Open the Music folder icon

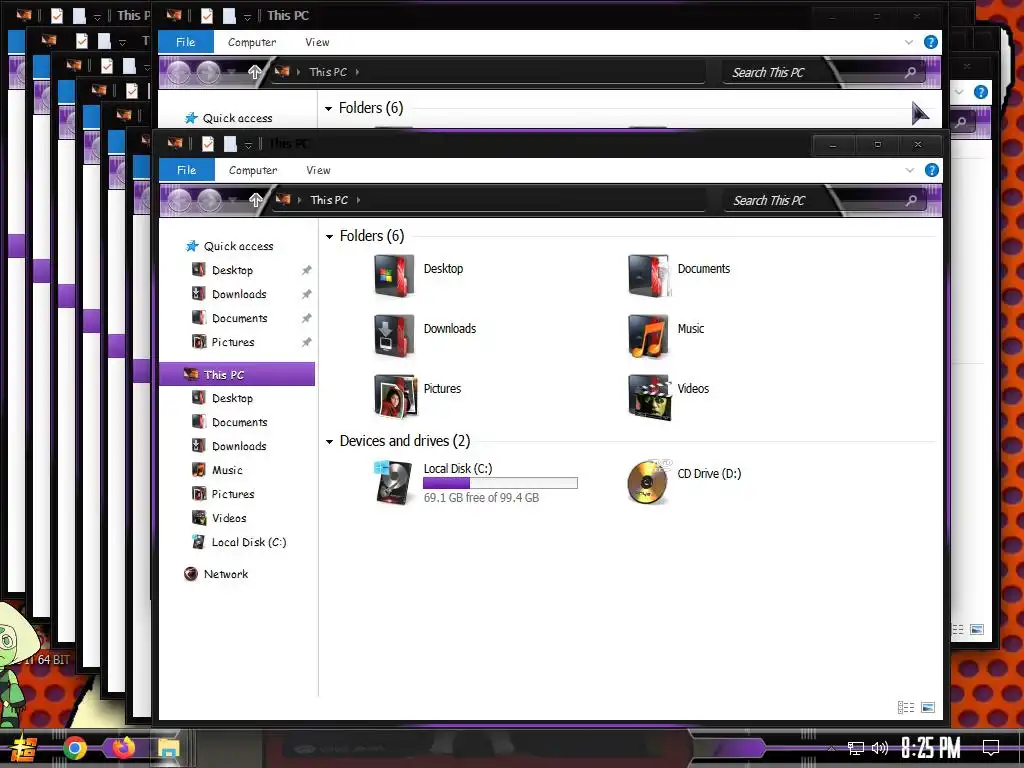(648, 336)
